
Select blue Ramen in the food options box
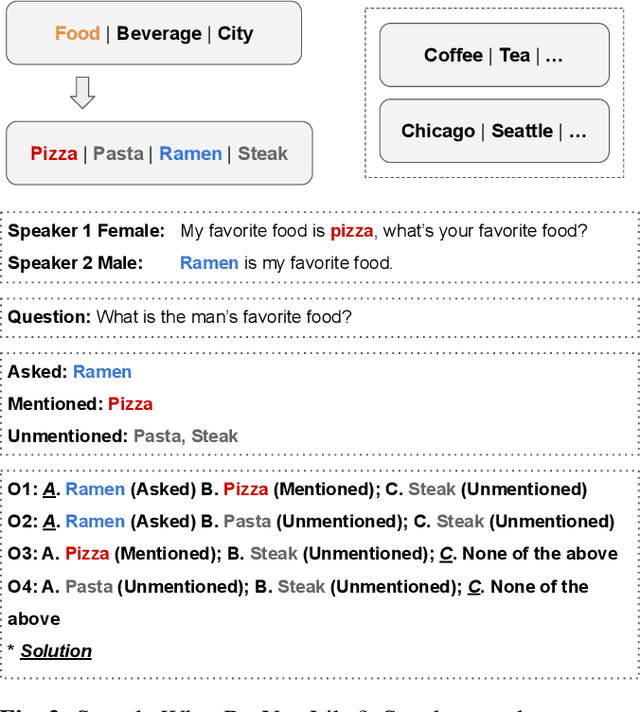click(x=190, y=154)
